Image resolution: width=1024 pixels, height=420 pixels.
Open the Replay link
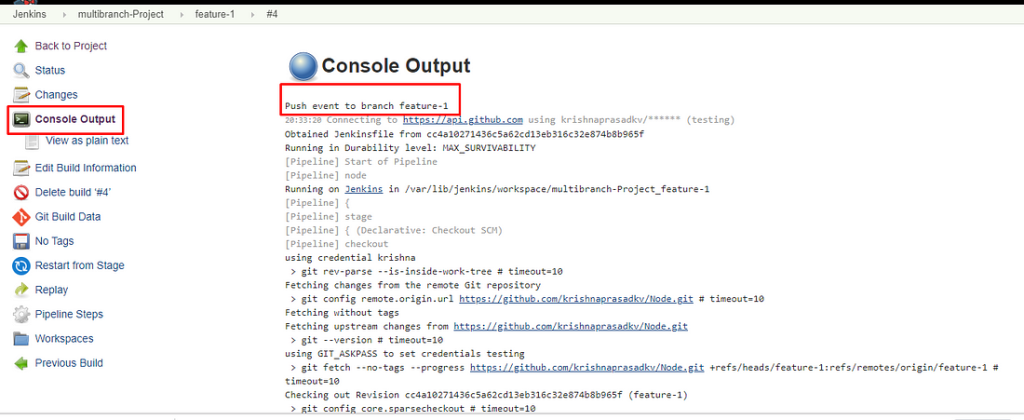51,289
